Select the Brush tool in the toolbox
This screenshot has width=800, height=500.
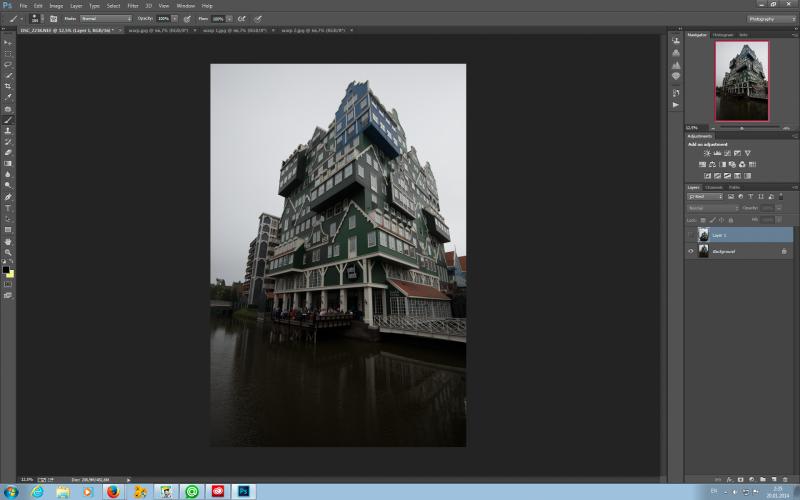pyautogui.click(x=8, y=120)
